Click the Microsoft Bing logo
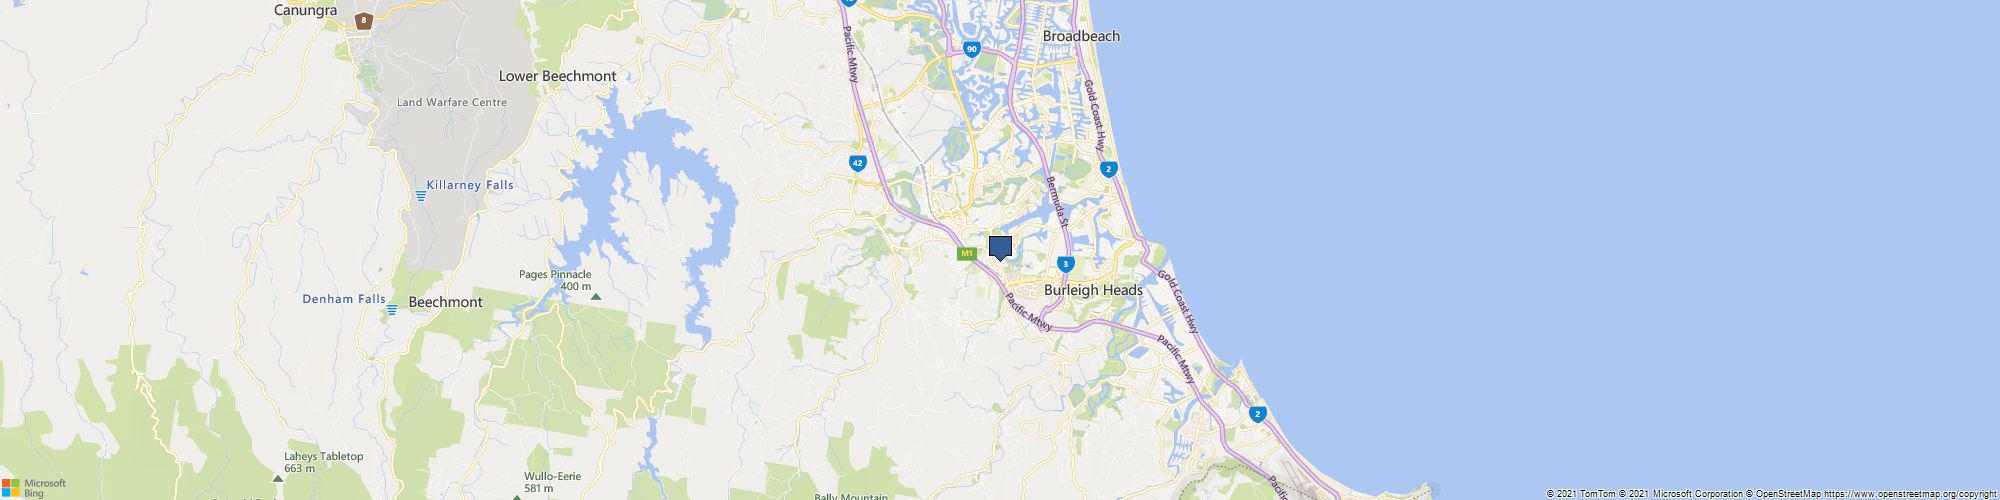Image resolution: width=2000 pixels, height=500 pixels. click(35, 487)
